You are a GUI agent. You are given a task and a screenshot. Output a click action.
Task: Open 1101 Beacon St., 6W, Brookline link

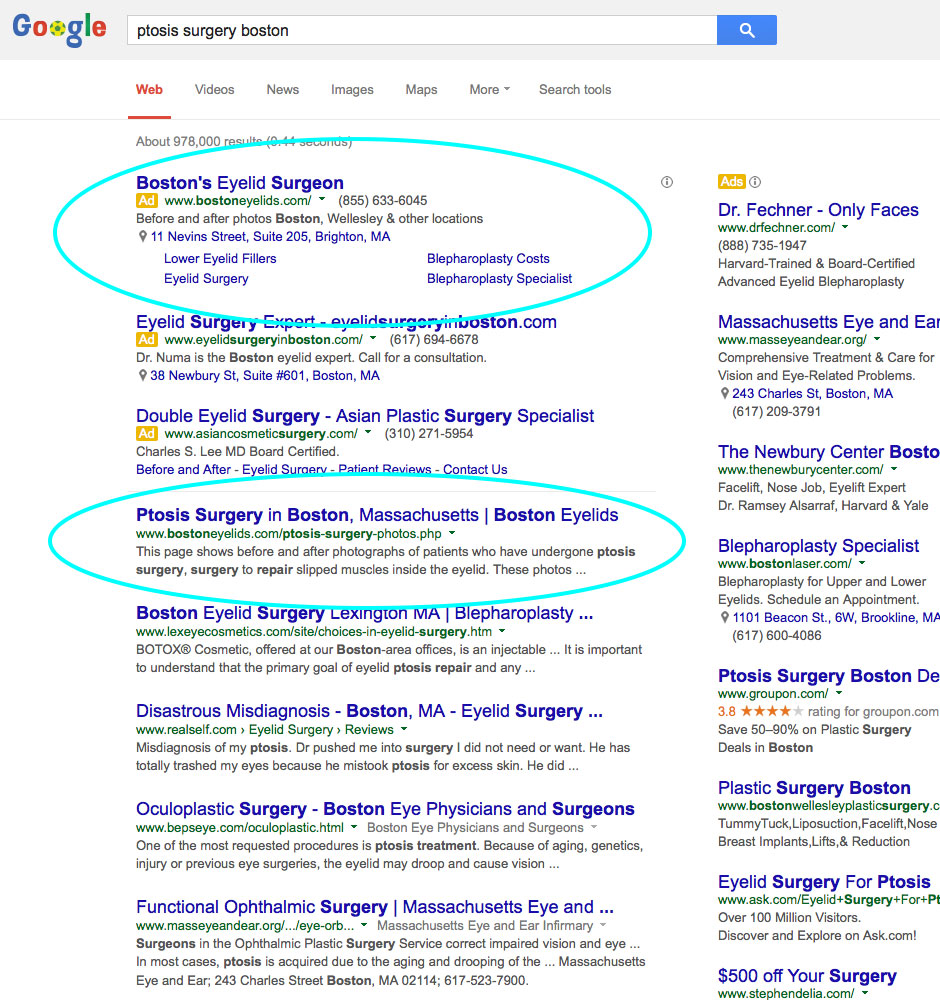point(836,617)
